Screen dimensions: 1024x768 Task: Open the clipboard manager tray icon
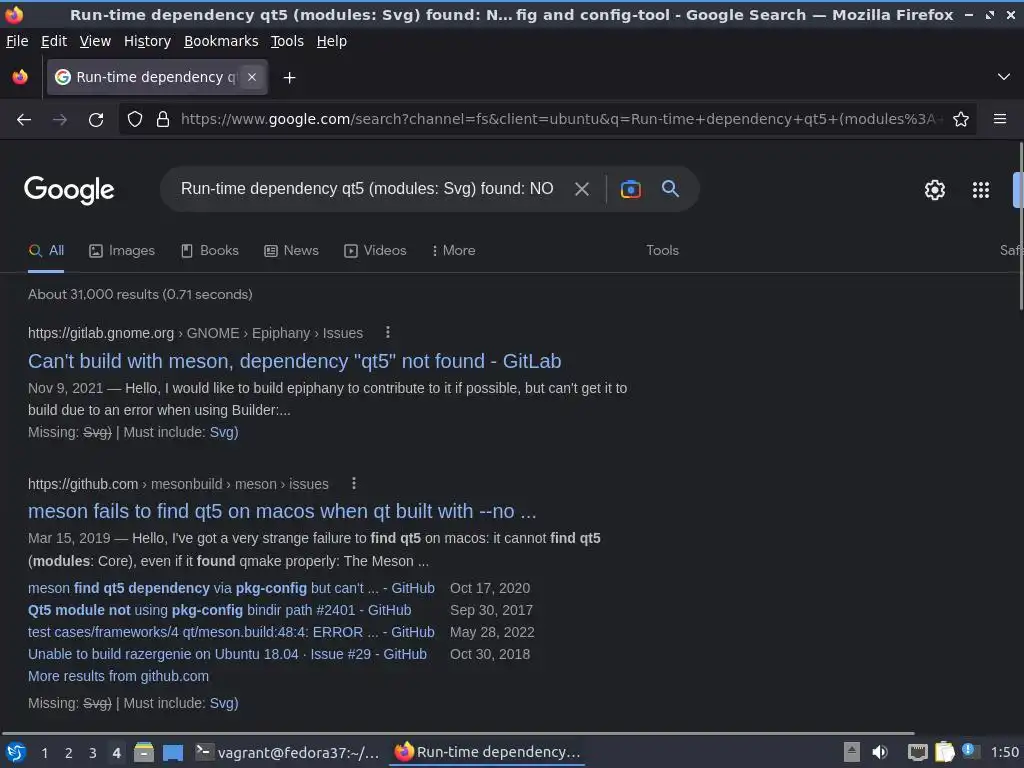[944, 752]
